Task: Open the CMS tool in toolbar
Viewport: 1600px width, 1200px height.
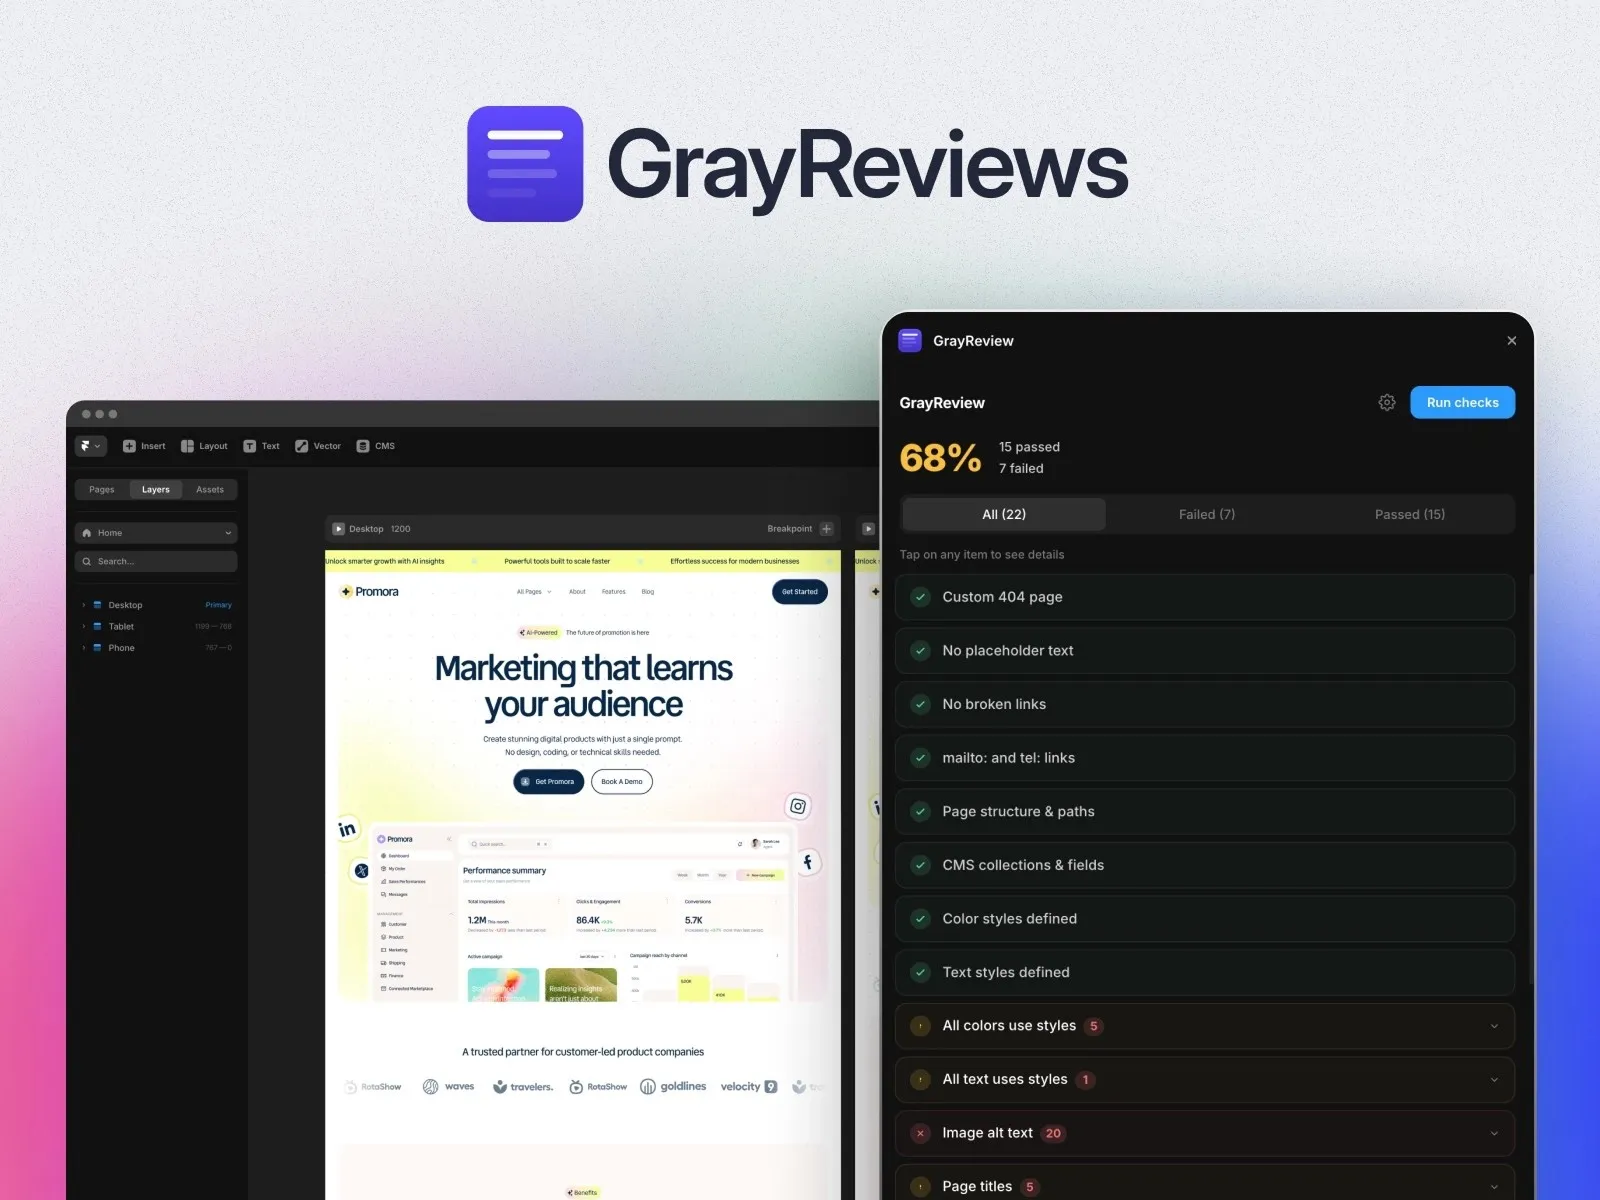Action: coord(376,446)
